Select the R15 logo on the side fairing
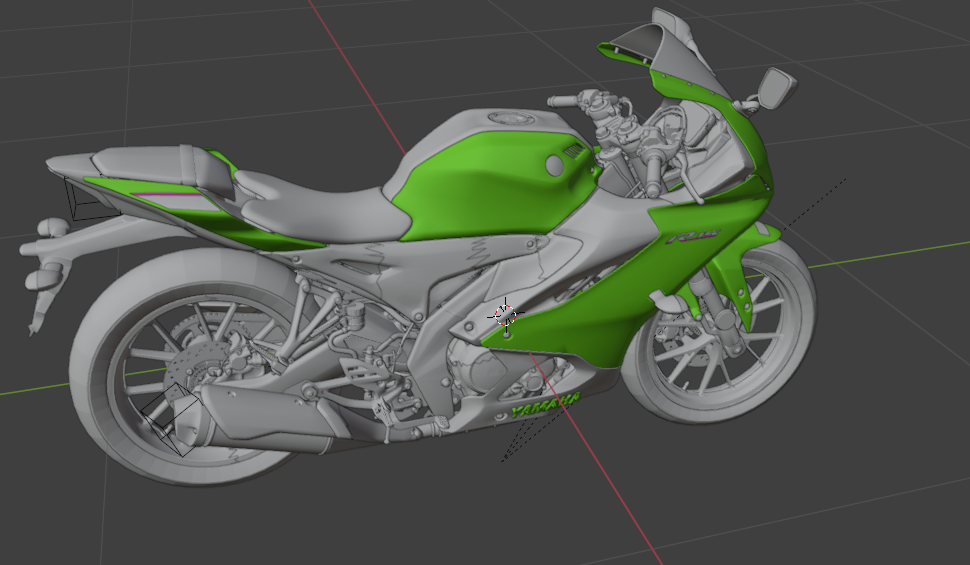970x565 pixels. tap(693, 236)
